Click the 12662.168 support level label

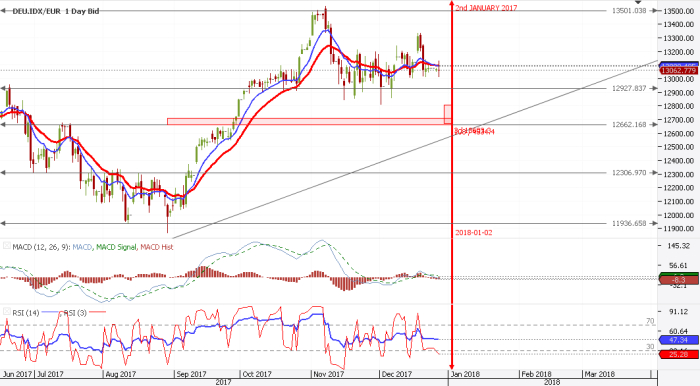629,125
